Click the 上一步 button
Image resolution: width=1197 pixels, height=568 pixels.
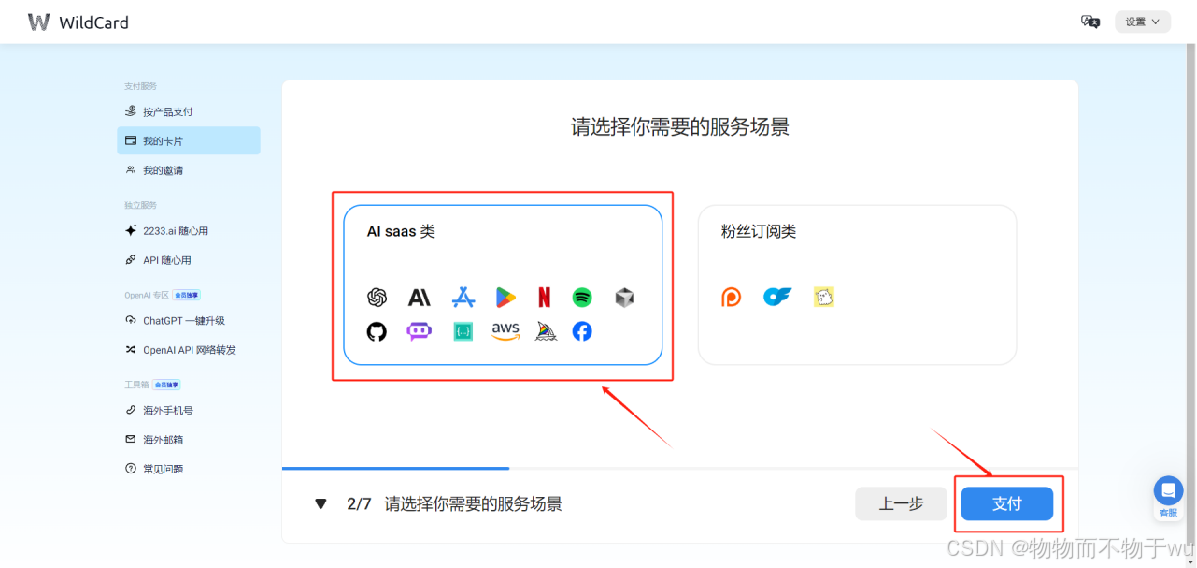click(x=901, y=504)
